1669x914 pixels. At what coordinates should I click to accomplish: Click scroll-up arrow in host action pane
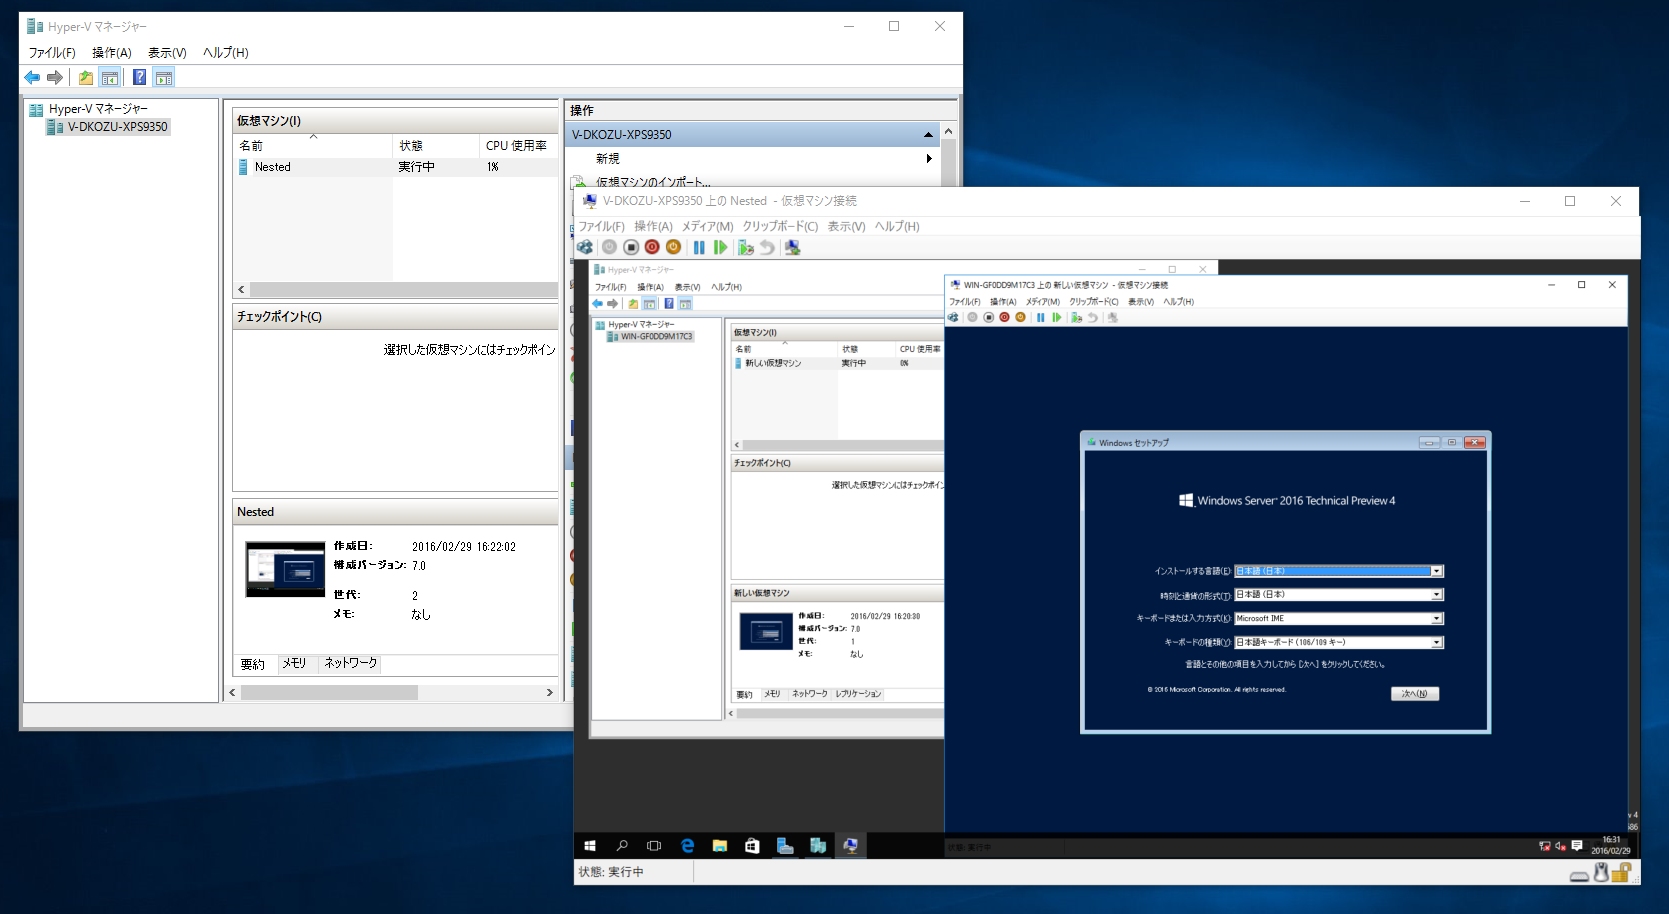(x=948, y=132)
